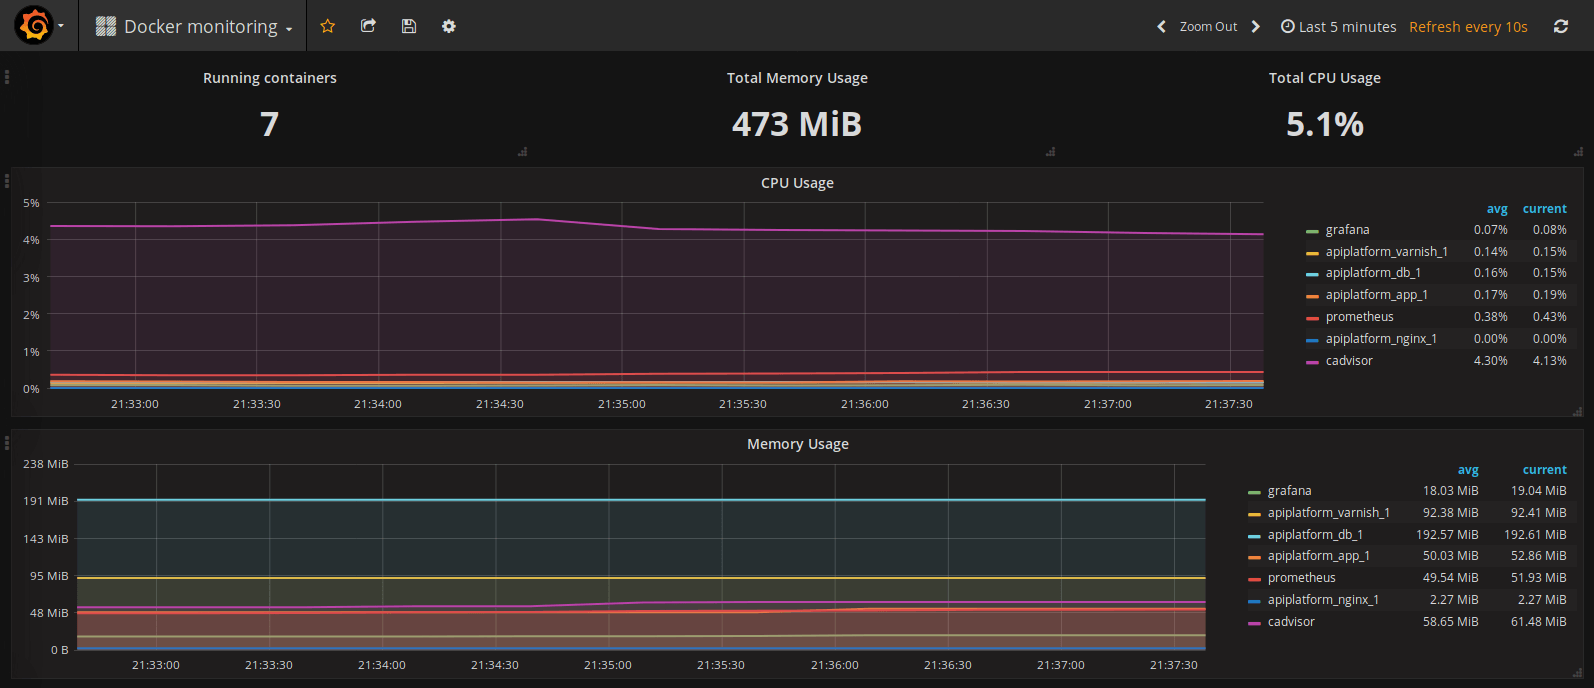This screenshot has height=688, width=1594.
Task: Click the Grafana logo icon
Action: [x=34, y=26]
